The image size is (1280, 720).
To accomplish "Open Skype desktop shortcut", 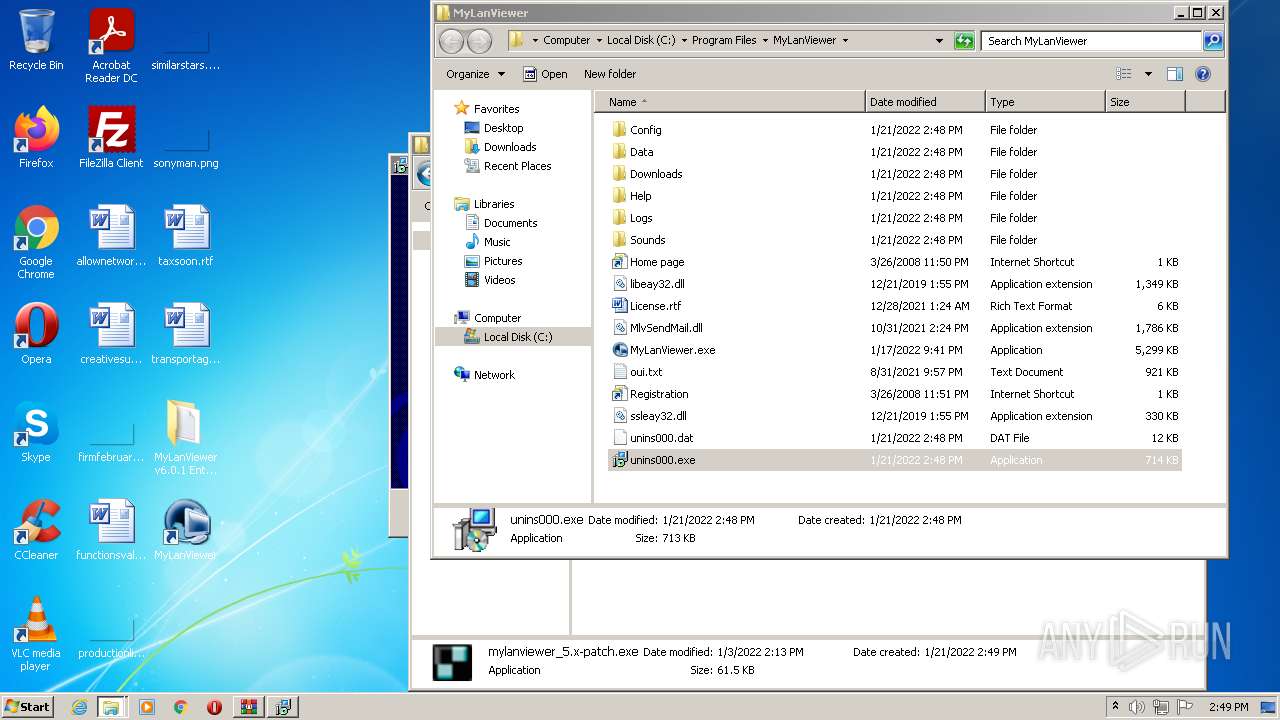I will [36, 432].
